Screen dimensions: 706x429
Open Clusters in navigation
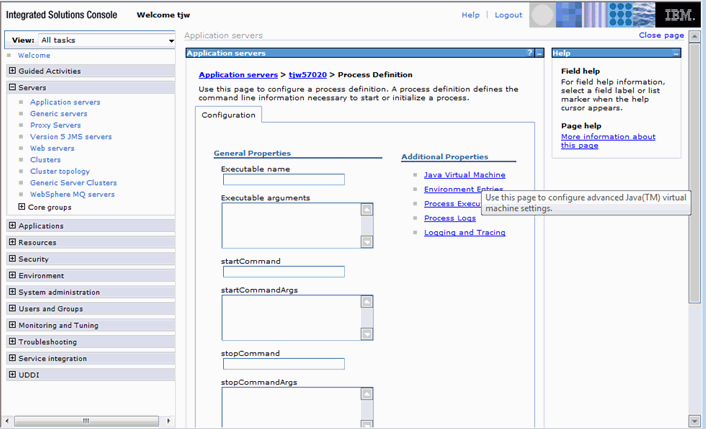click(x=45, y=160)
